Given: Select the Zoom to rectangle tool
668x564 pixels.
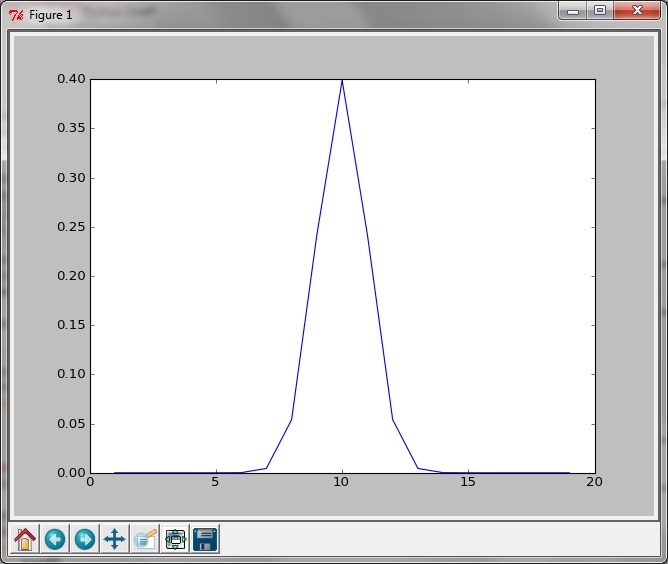Looking at the screenshot, I should 145,539.
